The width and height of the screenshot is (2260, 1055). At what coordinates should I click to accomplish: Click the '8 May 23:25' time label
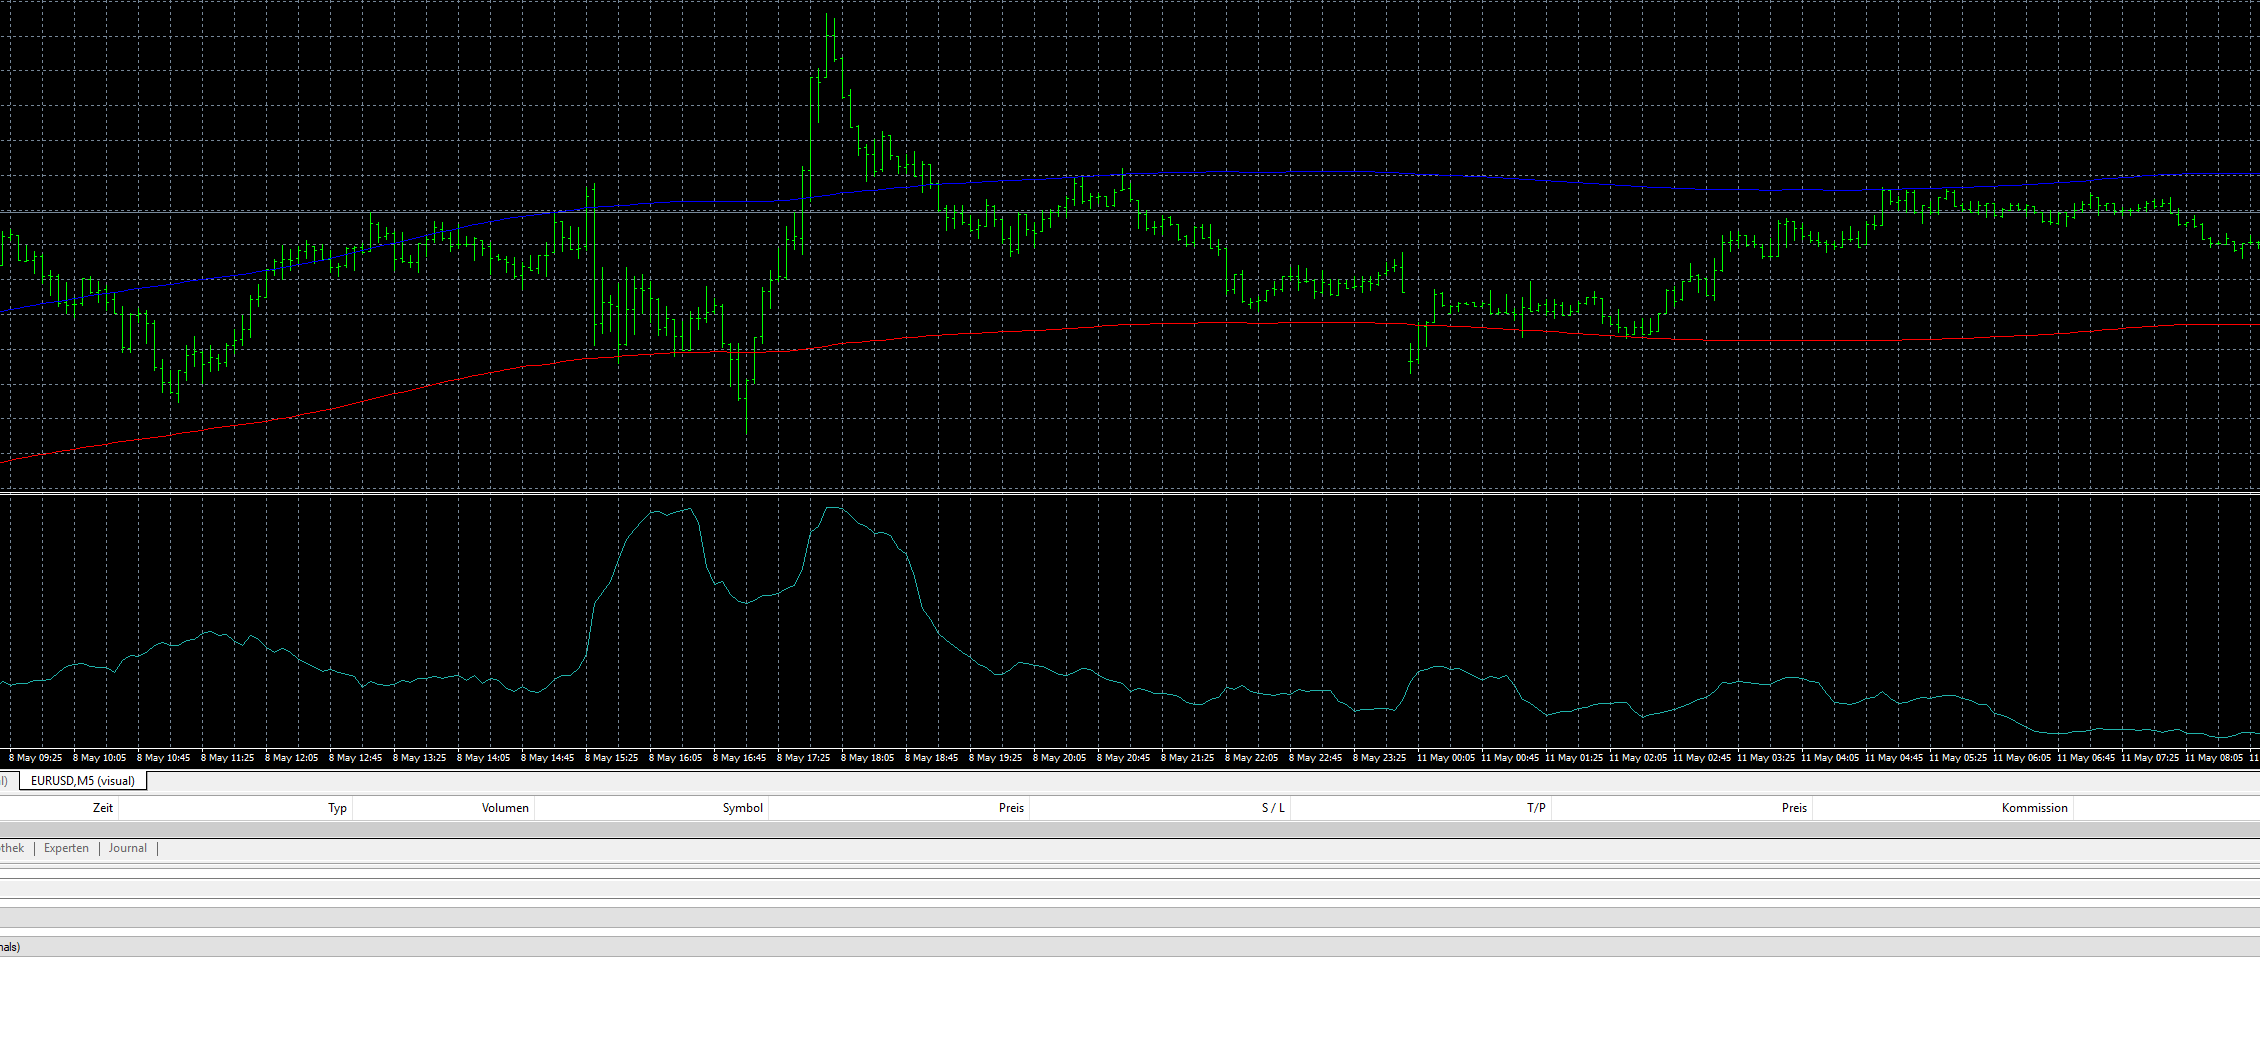1380,758
